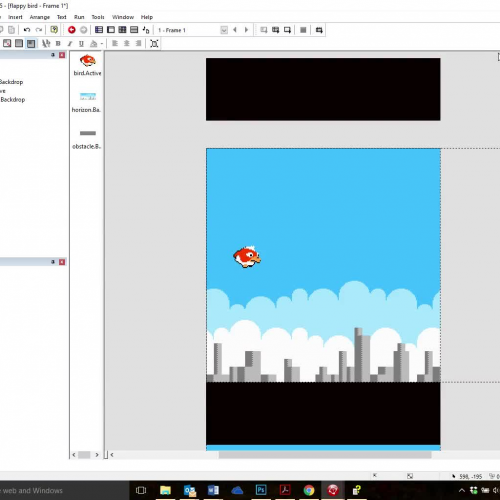500x500 pixels.
Task: Select the obstacle backdrop object in list
Action: 87,139
